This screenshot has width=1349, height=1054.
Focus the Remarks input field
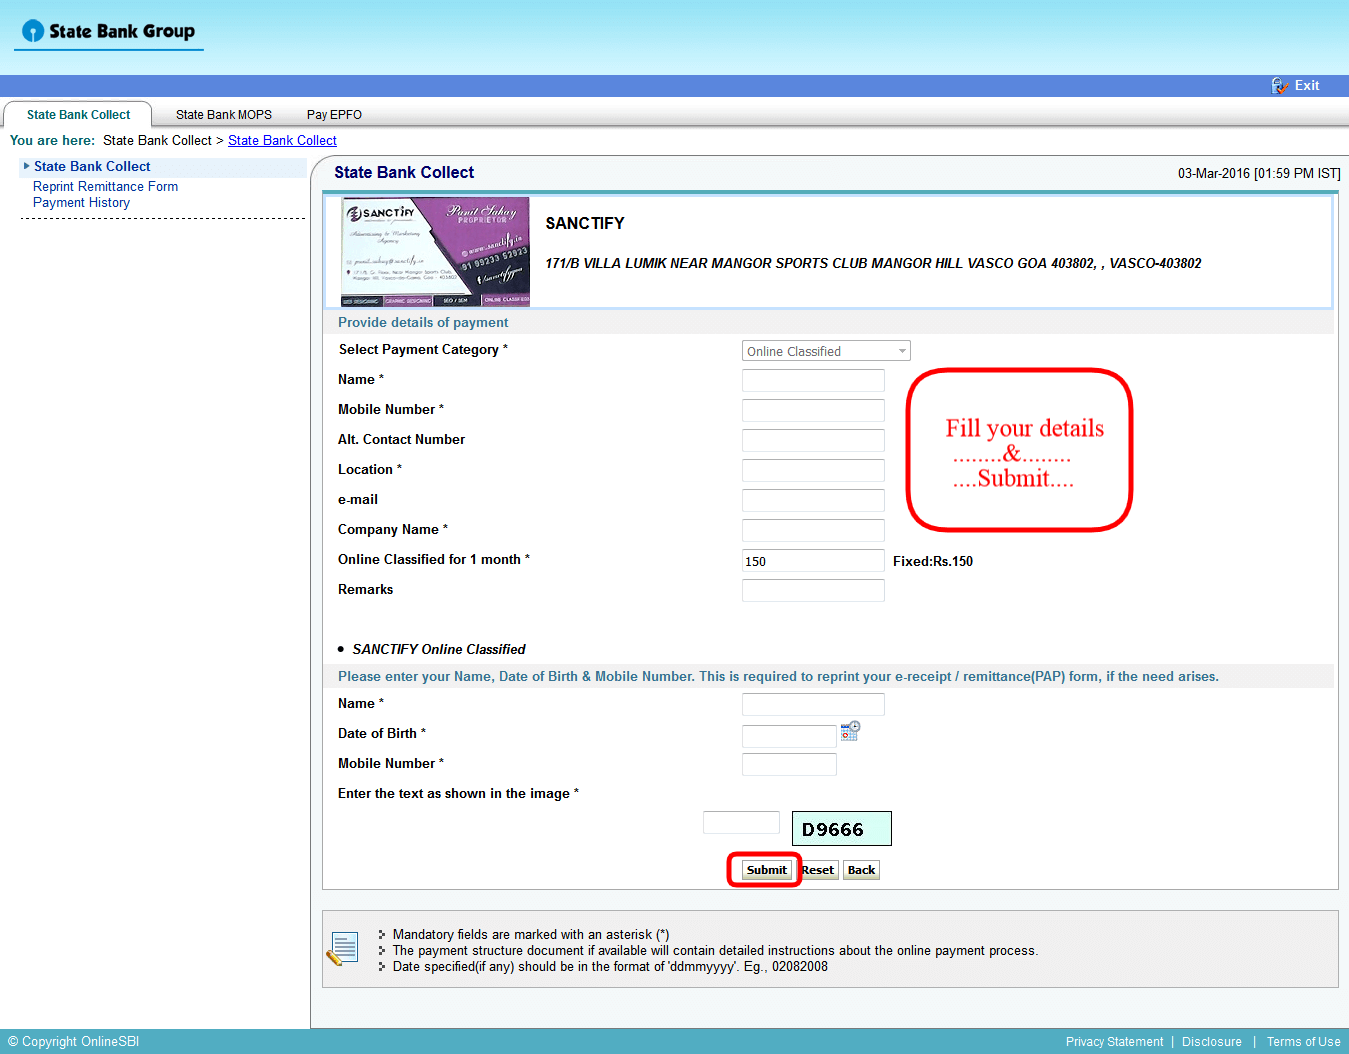pos(813,590)
